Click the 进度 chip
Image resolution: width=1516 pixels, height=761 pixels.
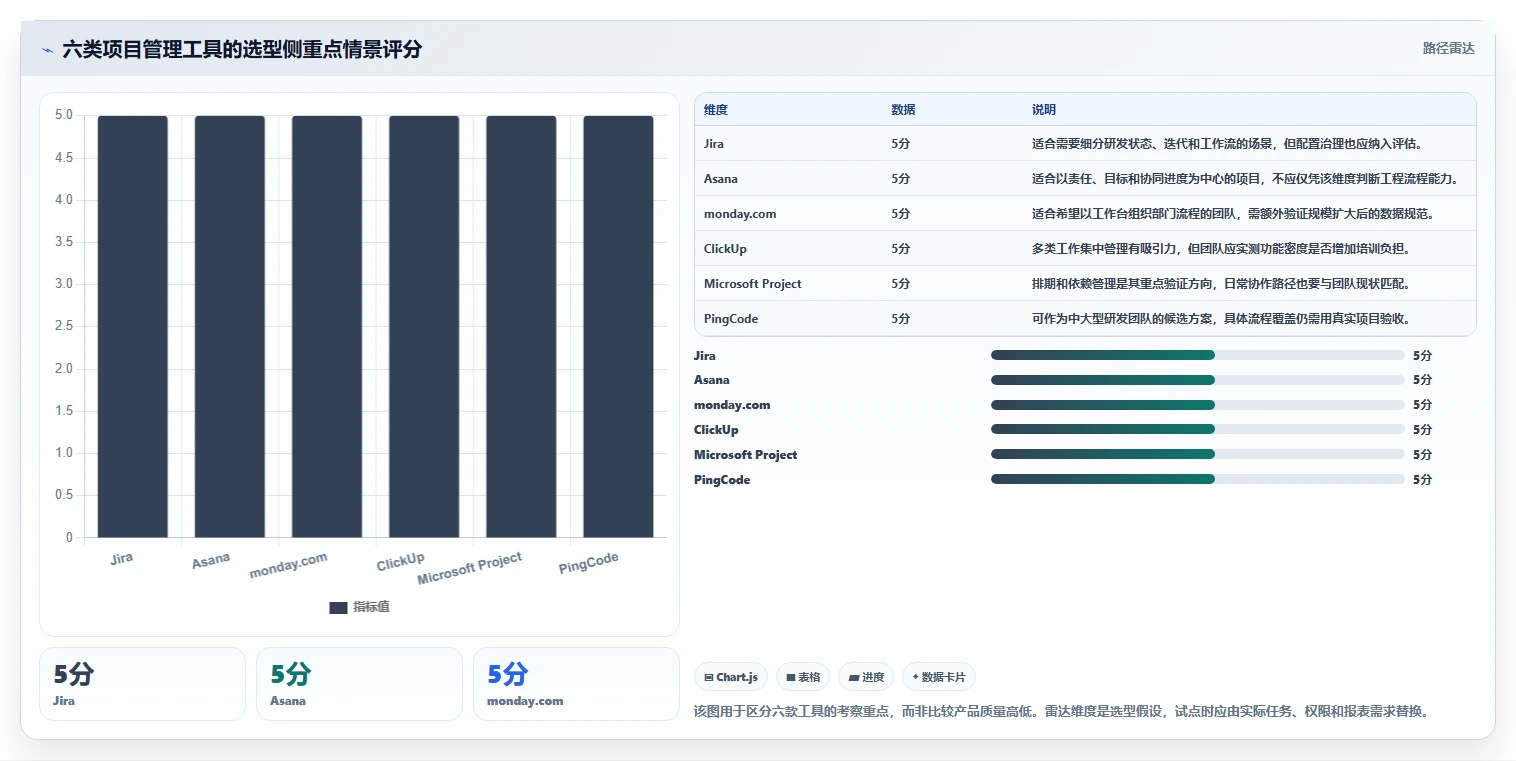866,677
